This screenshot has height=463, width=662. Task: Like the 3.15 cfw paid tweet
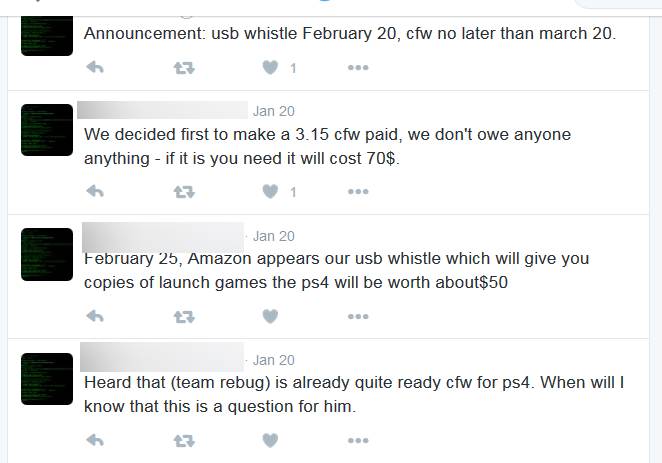click(x=270, y=191)
